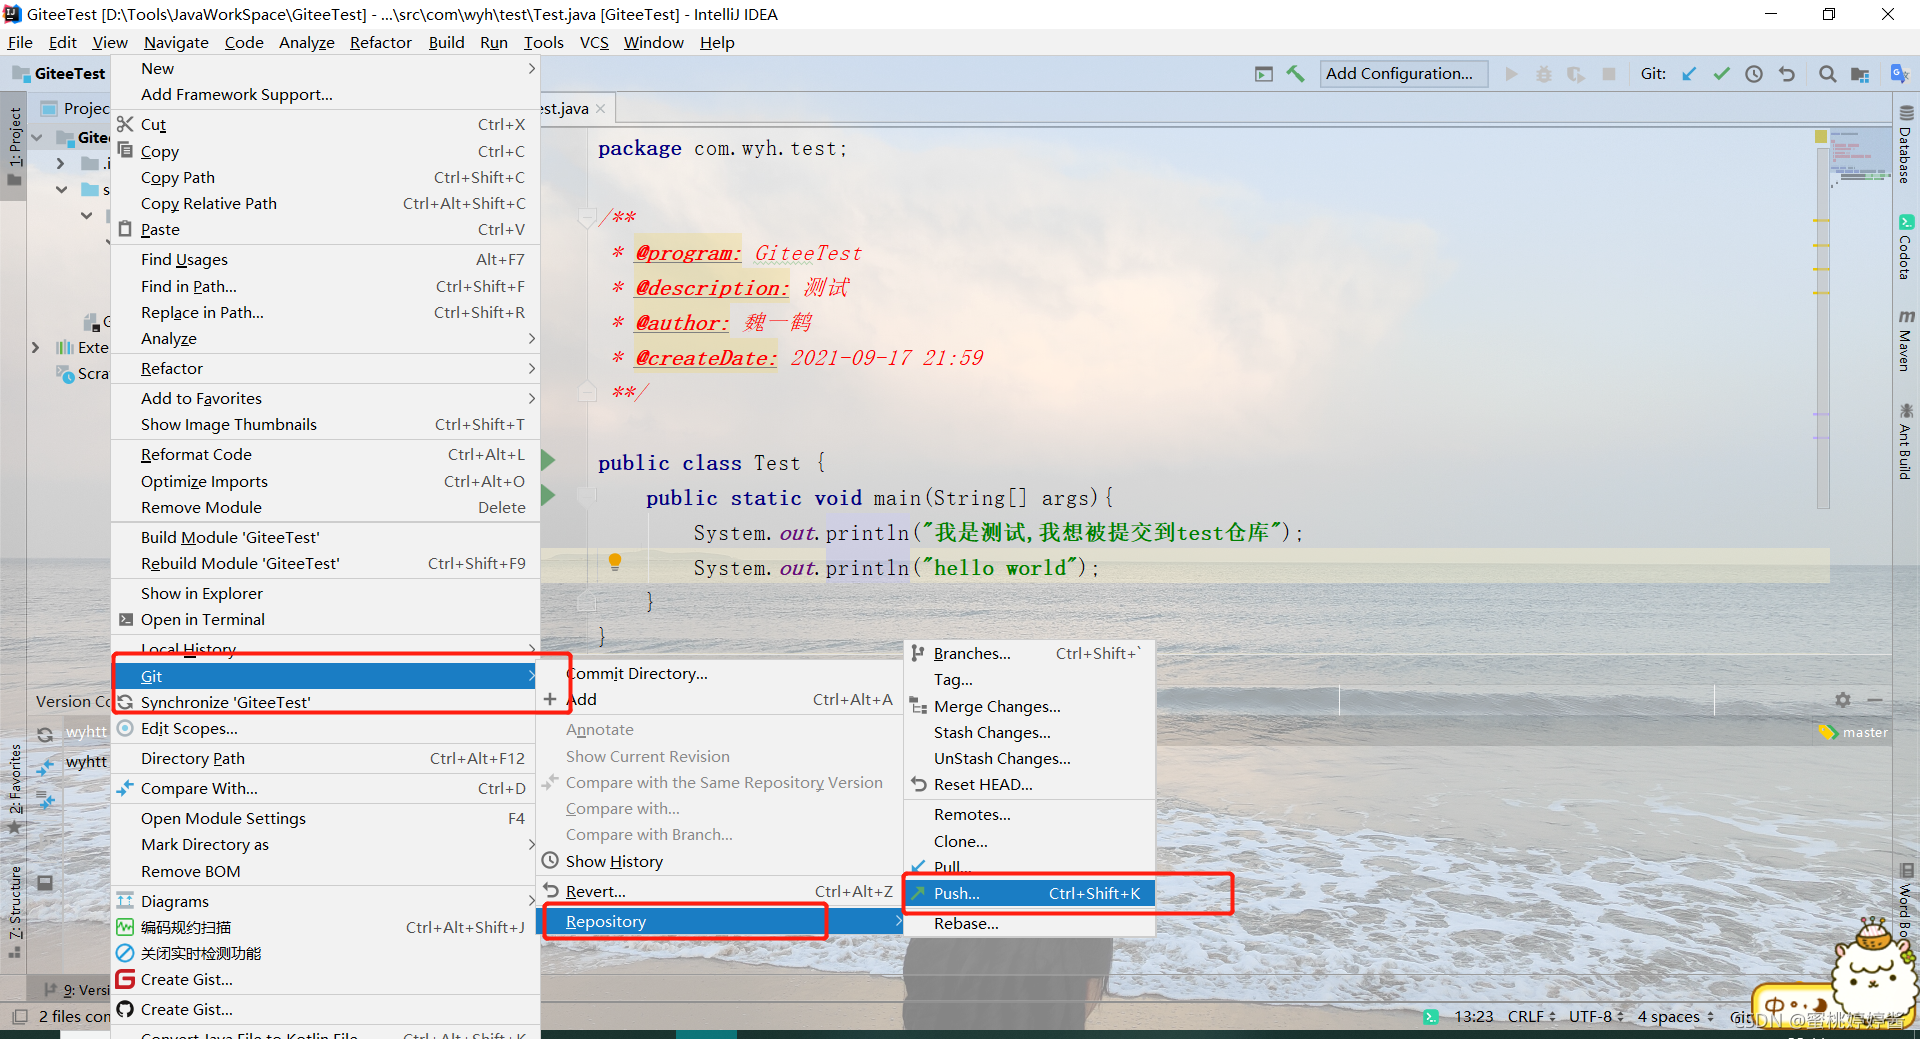Click Reformat Code menu entry
The width and height of the screenshot is (1920, 1039).
pyautogui.click(x=325, y=454)
